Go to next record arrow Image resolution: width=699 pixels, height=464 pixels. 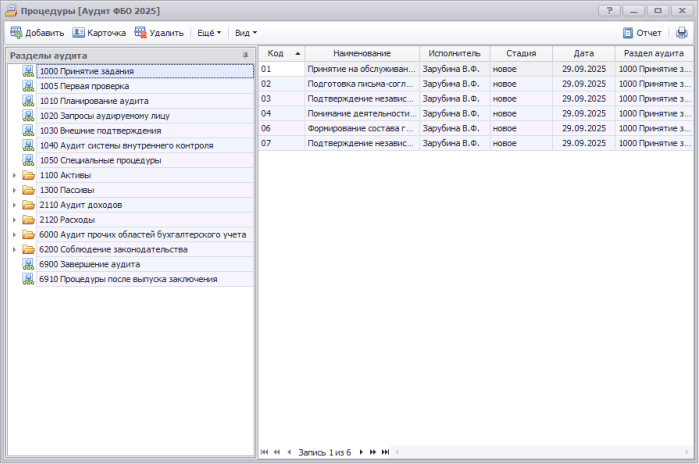(361, 453)
